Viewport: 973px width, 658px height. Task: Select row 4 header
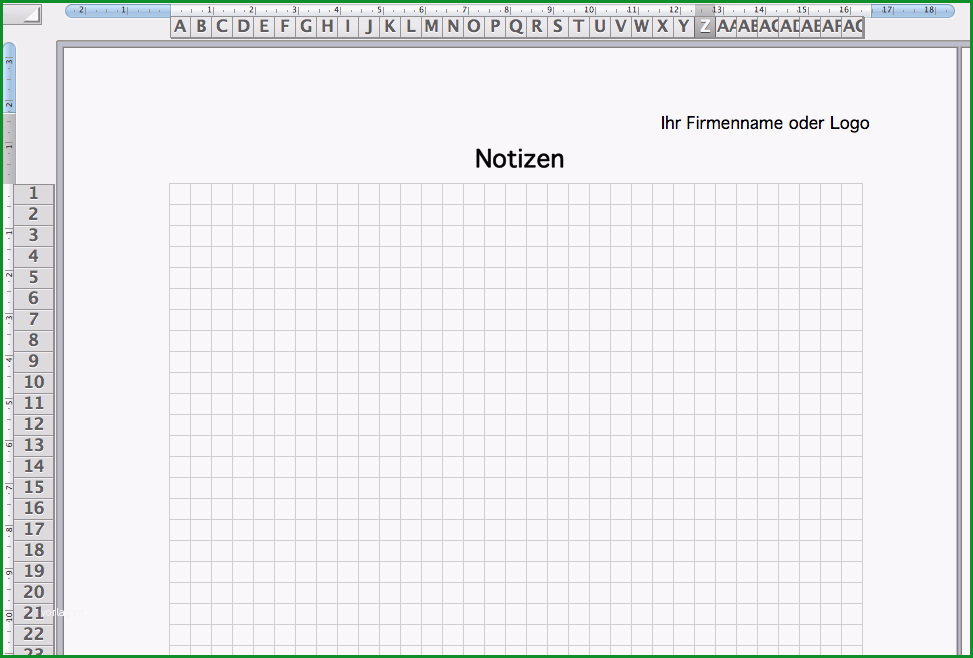tap(34, 257)
